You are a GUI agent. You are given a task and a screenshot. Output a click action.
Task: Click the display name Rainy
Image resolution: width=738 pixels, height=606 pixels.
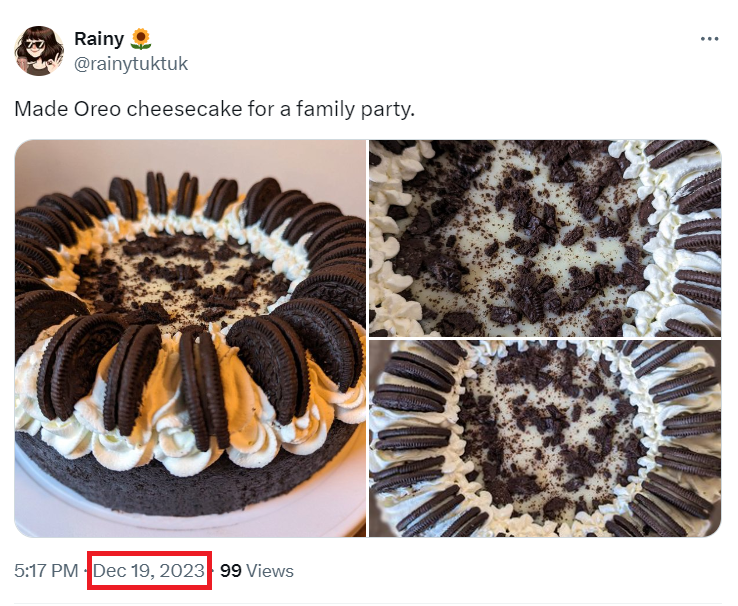coord(98,39)
